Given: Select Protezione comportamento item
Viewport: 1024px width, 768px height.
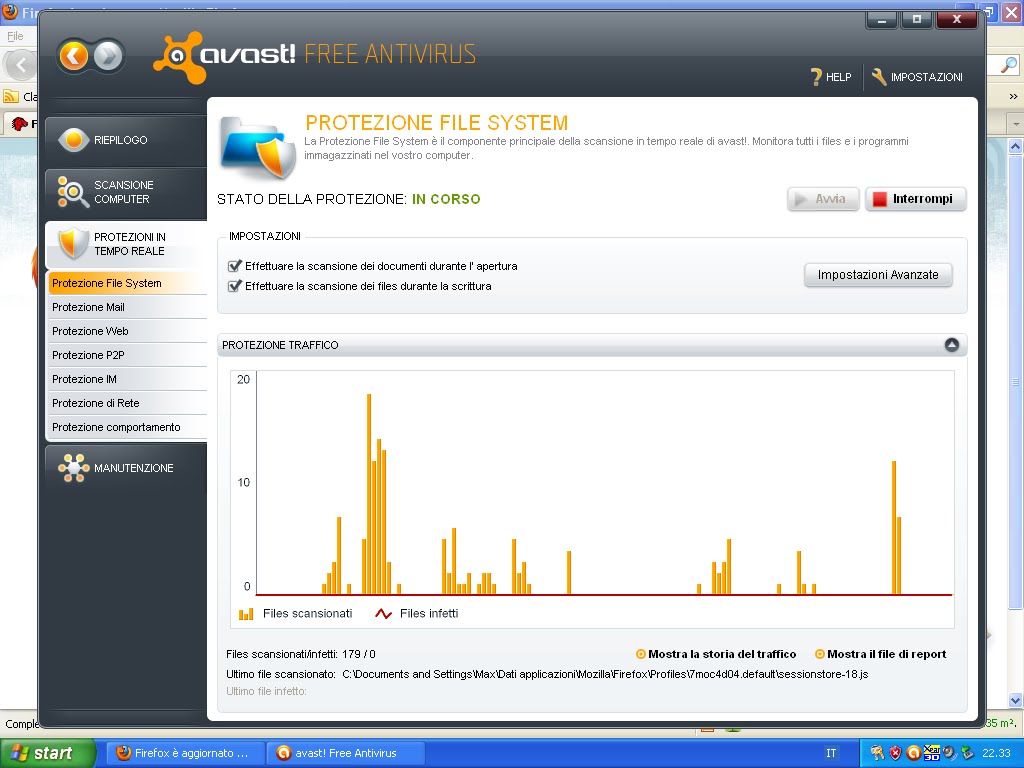Looking at the screenshot, I should (x=127, y=427).
